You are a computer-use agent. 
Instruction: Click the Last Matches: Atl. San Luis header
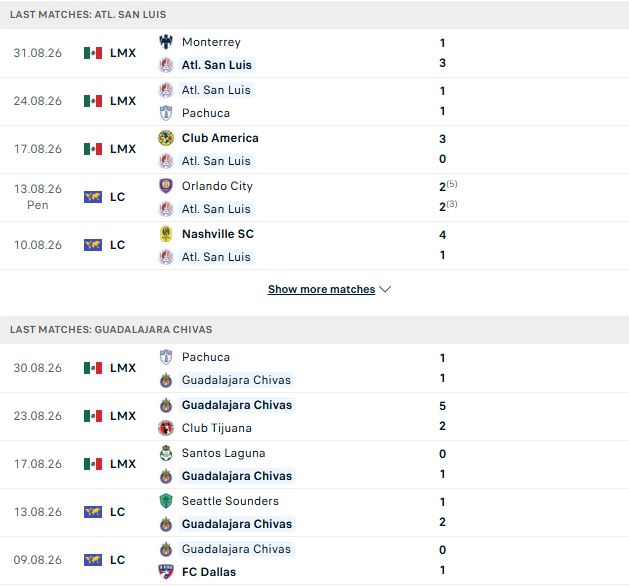click(88, 14)
